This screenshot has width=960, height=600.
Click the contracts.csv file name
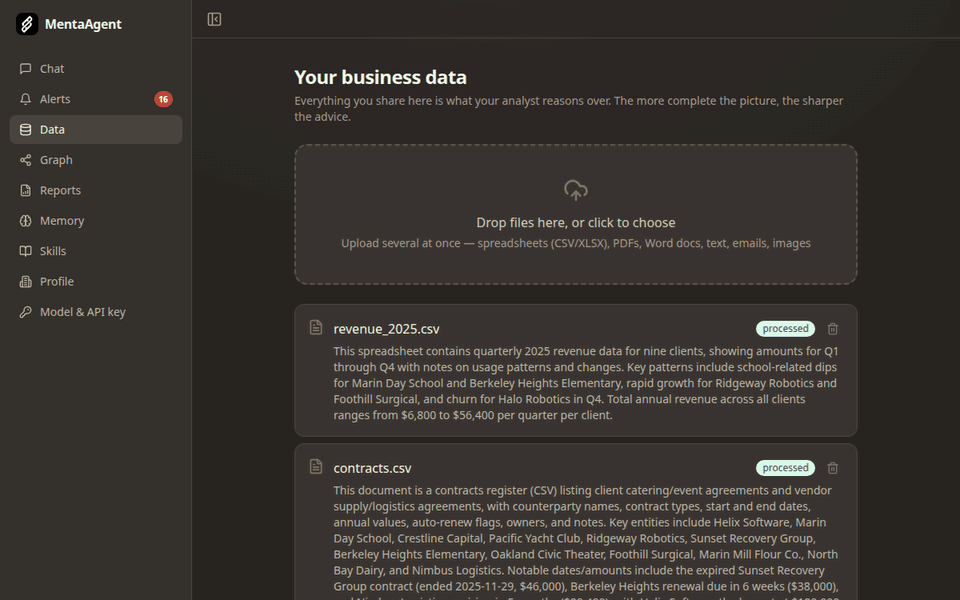[372, 468]
